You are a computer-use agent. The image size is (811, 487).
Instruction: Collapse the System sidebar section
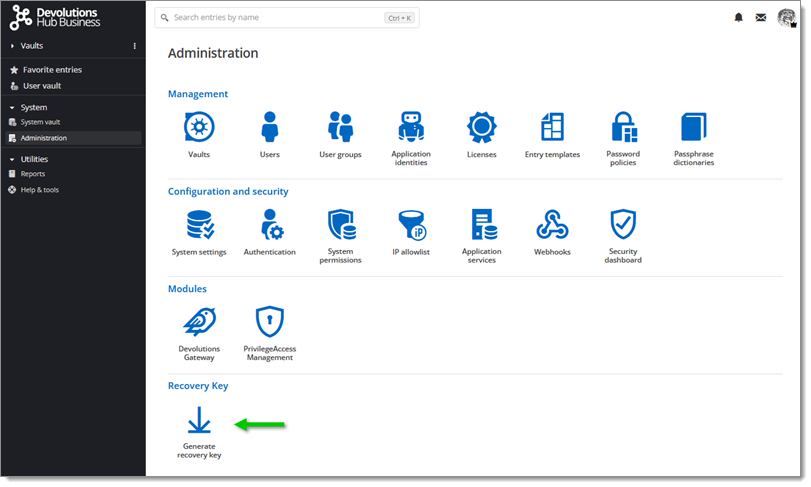click(x=12, y=108)
